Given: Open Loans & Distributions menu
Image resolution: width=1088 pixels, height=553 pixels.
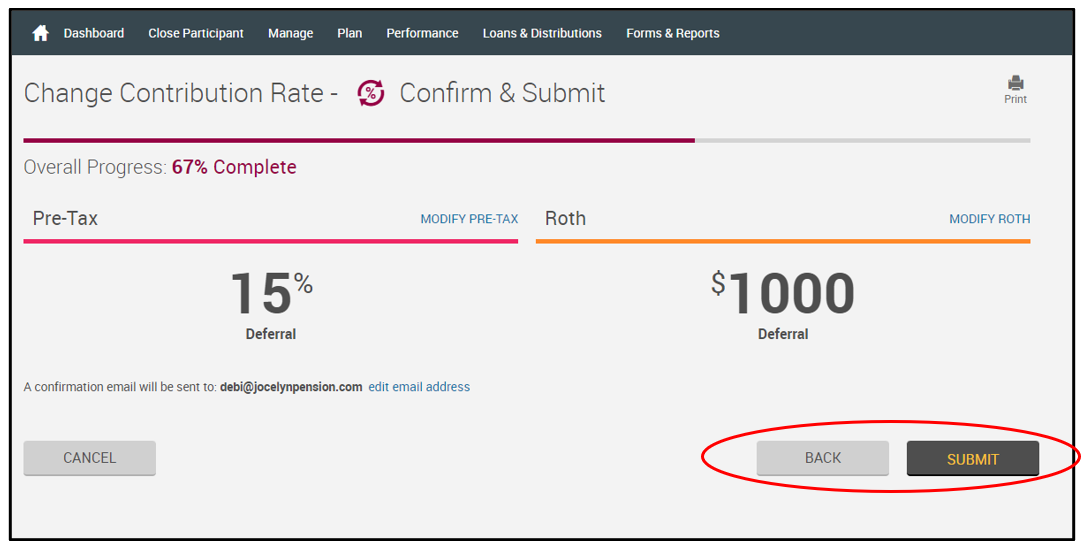Looking at the screenshot, I should tap(542, 33).
